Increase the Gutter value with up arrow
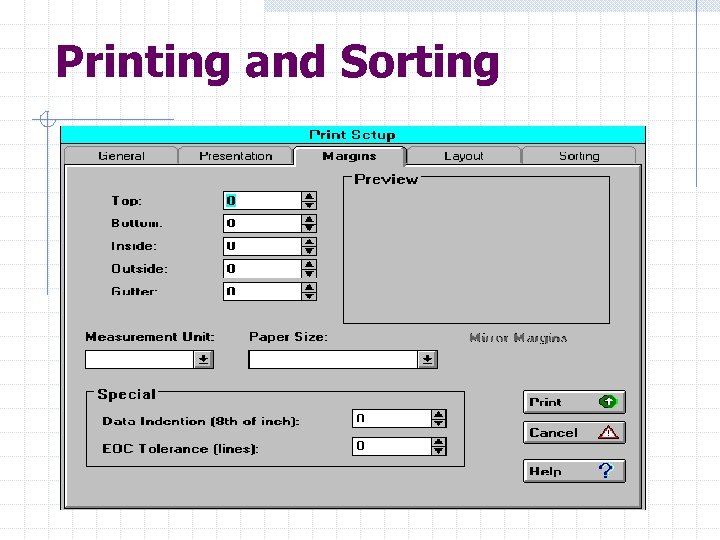 [x=309, y=287]
